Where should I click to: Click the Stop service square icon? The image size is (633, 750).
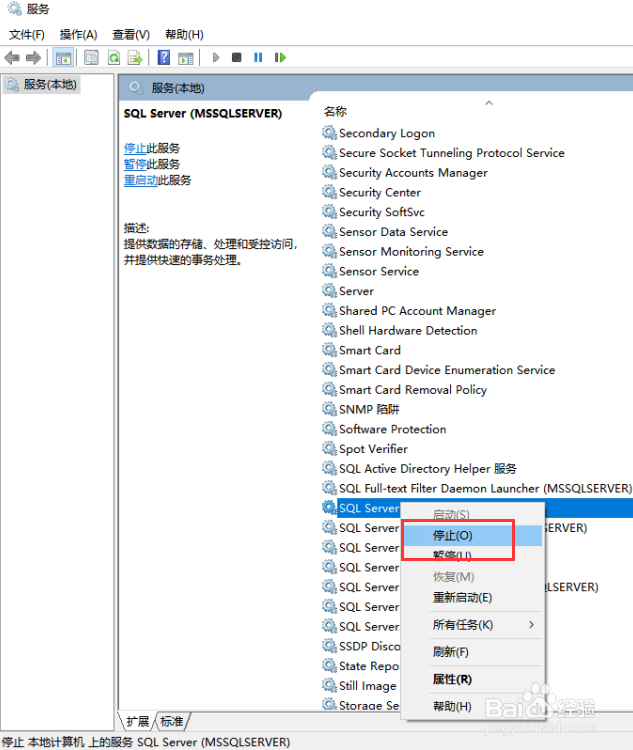click(236, 57)
